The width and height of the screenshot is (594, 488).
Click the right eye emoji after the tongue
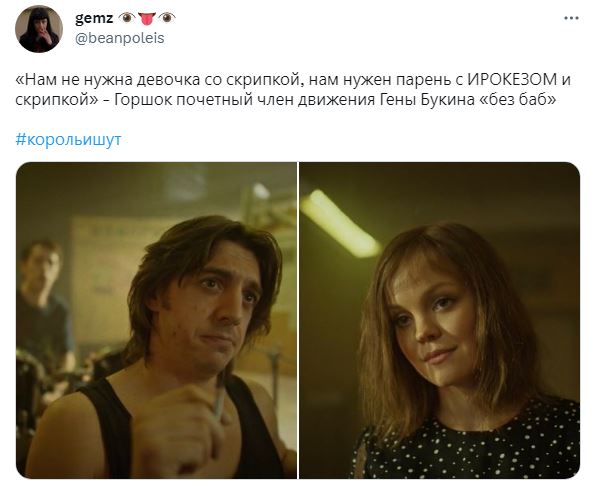[167, 18]
